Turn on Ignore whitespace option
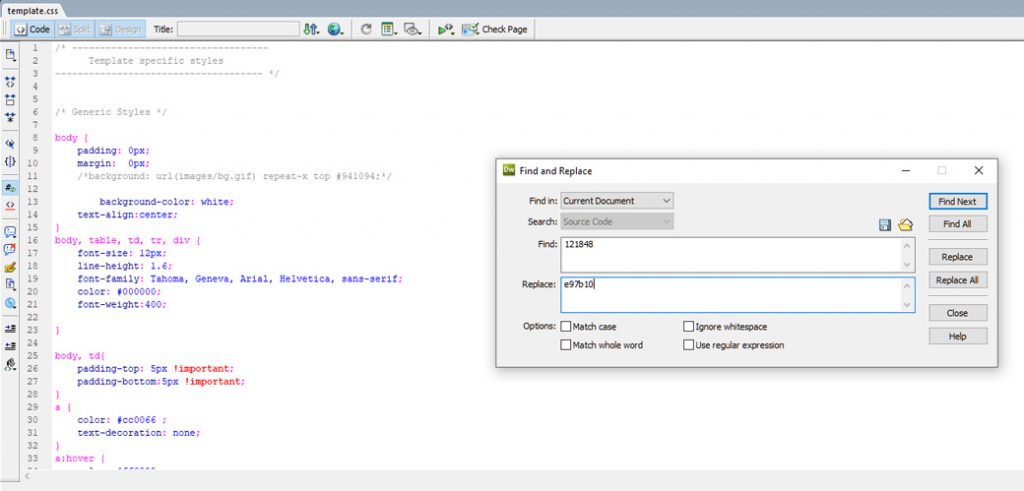 pos(688,327)
